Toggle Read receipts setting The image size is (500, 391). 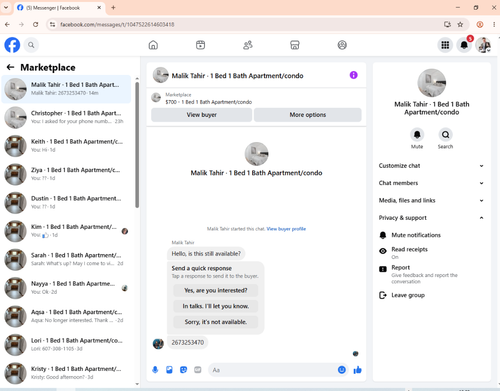[432, 253]
